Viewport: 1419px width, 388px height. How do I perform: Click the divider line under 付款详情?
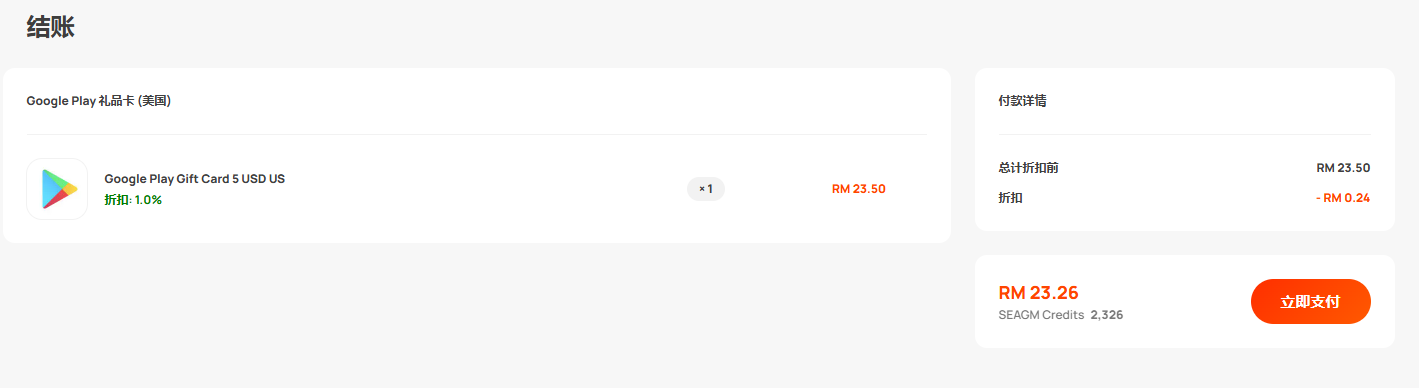(1185, 134)
